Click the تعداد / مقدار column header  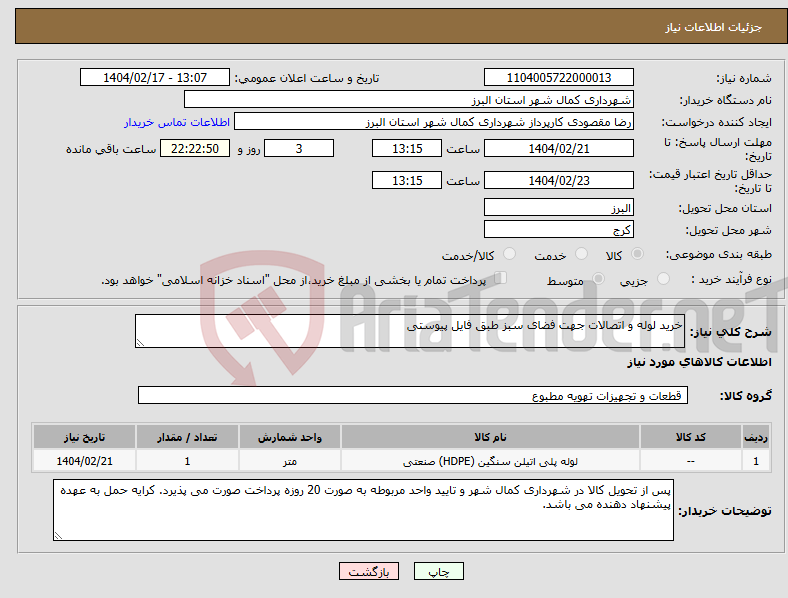click(187, 437)
